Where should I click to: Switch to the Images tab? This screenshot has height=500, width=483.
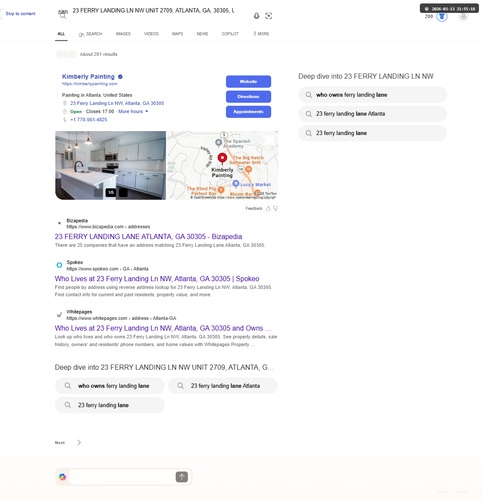(123, 34)
